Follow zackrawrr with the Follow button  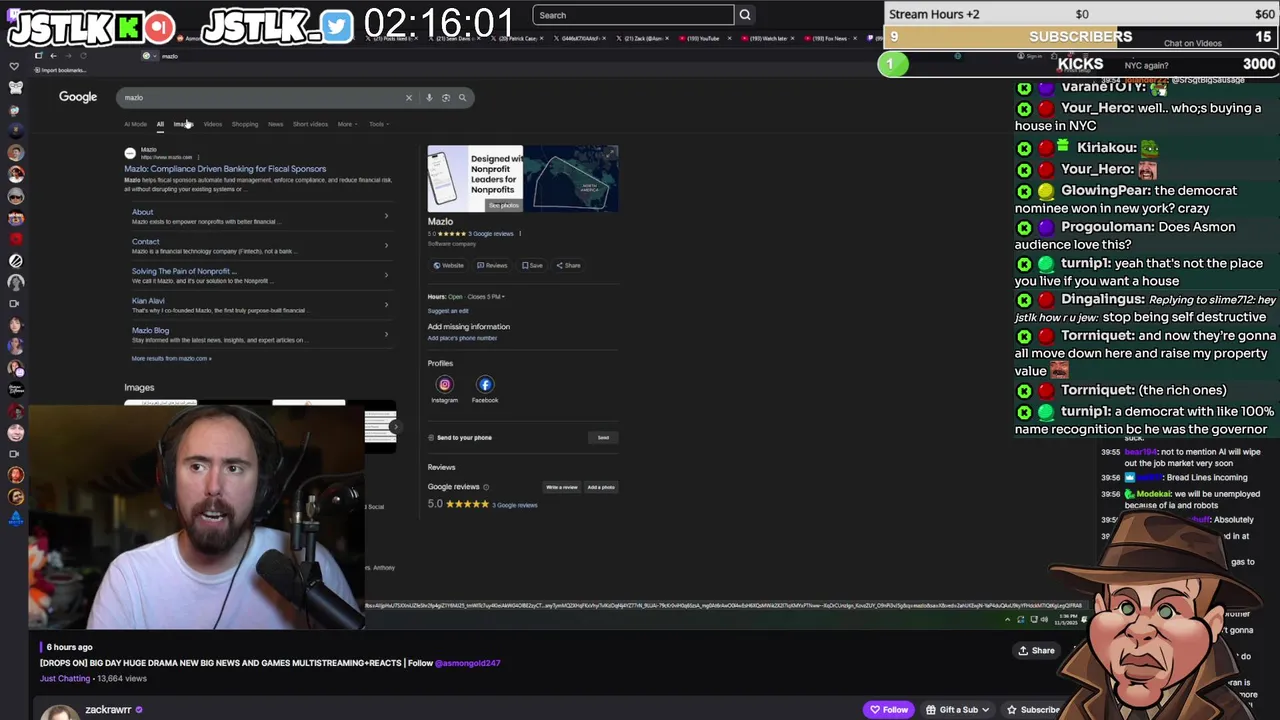888,710
